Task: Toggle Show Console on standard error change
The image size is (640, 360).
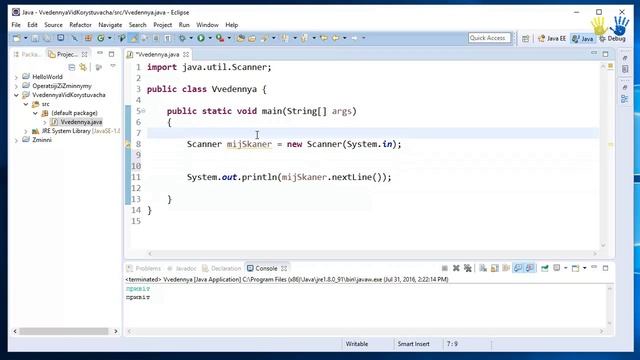Action: 530,268
